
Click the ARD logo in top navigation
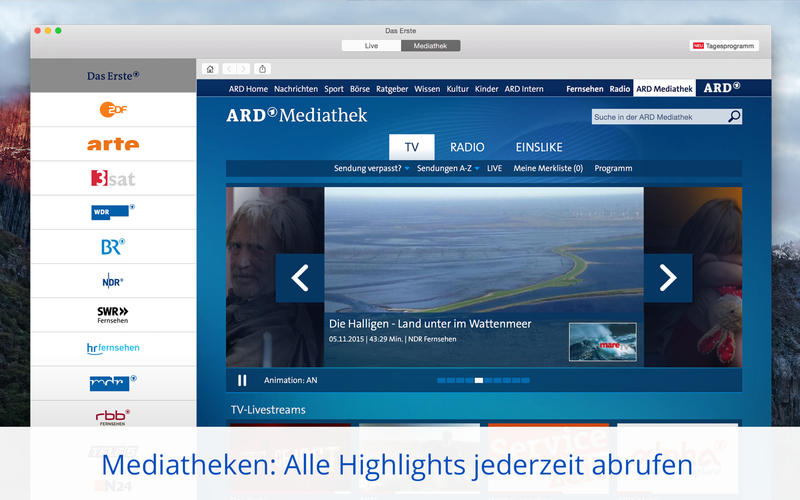[x=721, y=88]
